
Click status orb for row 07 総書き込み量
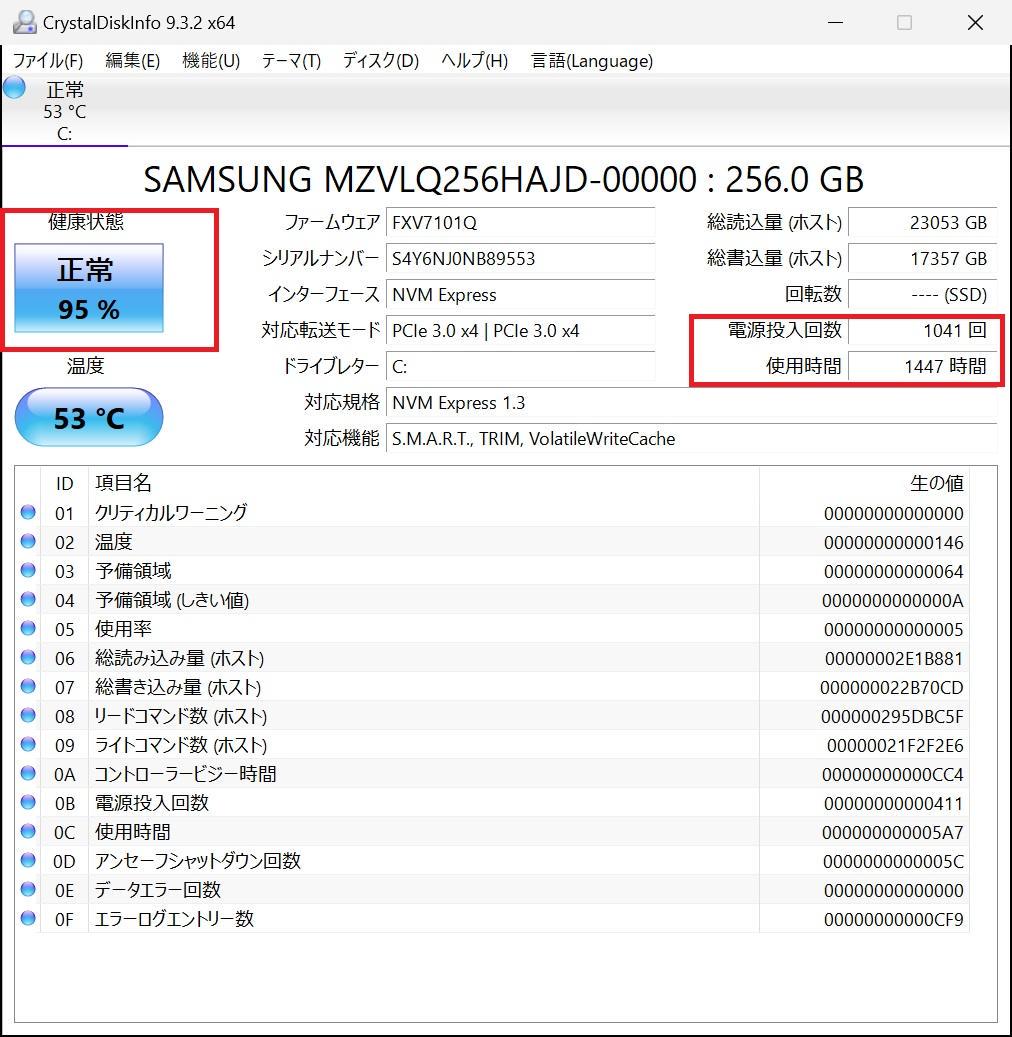(28, 686)
